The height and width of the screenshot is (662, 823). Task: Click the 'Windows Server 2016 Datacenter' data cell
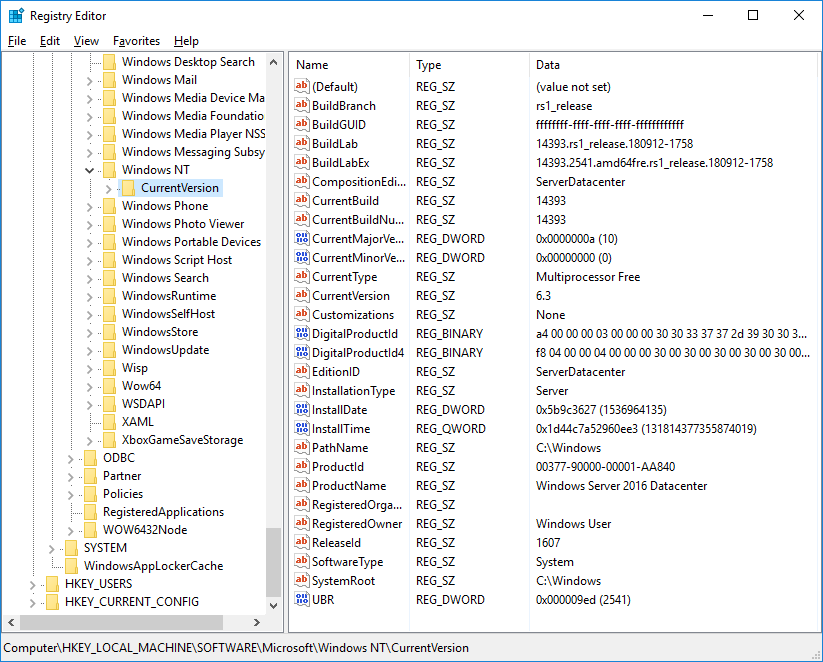(x=621, y=486)
